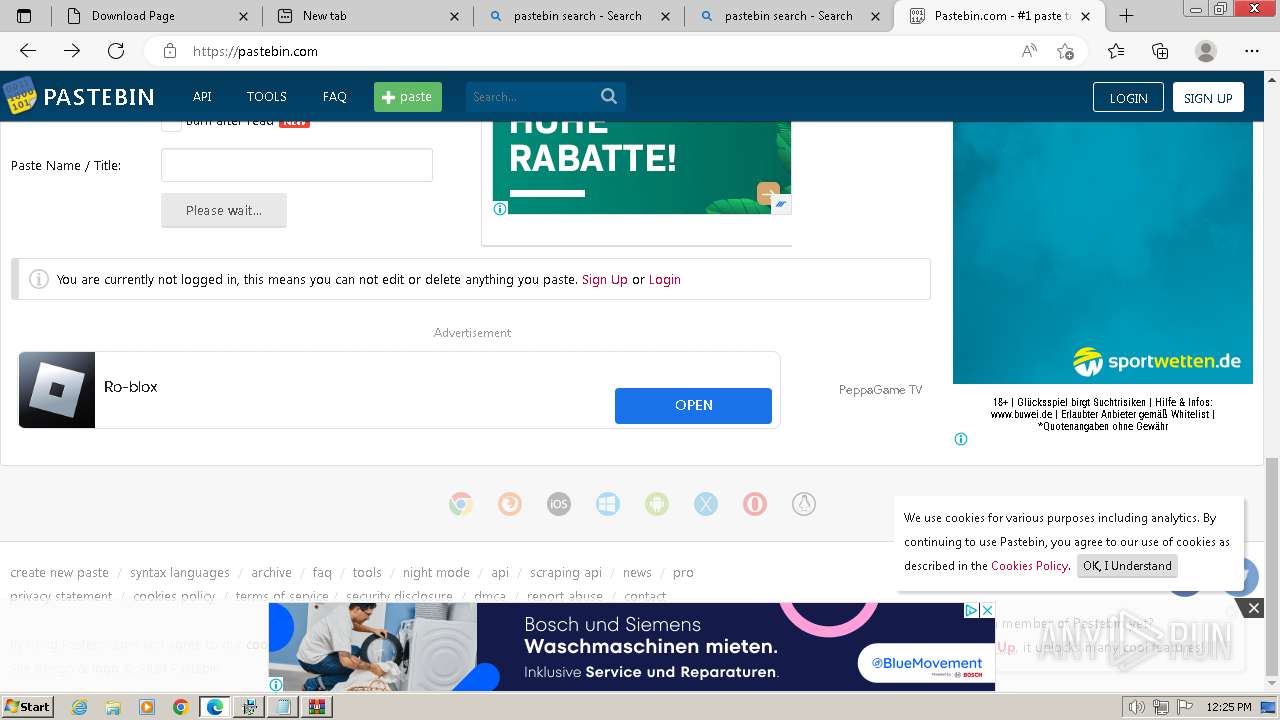Screen dimensions: 1280x720
Task: Open Microsoft Edge from the taskbar
Action: point(214,707)
